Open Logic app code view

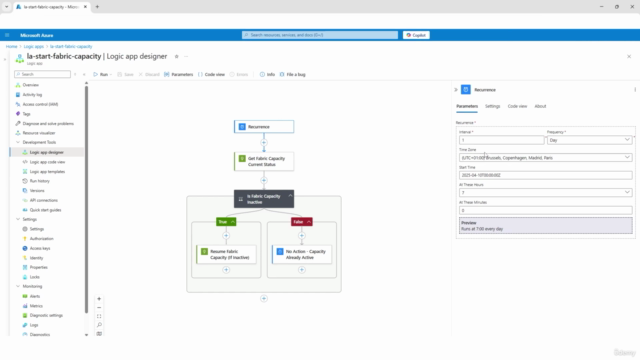(x=47, y=162)
